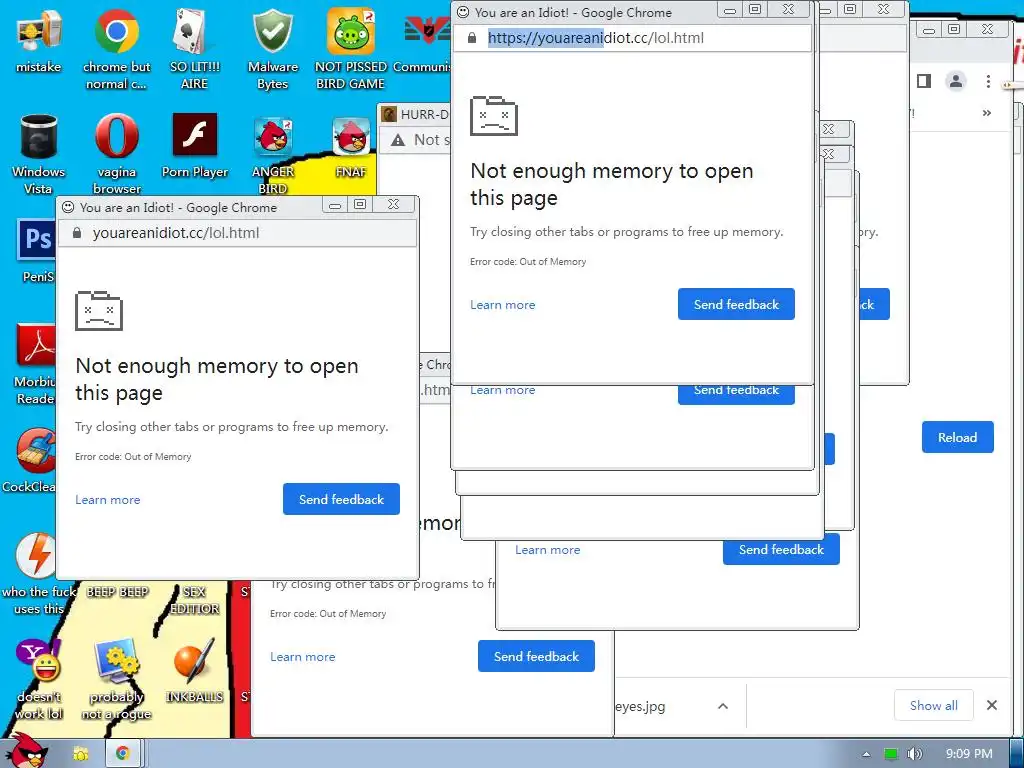
Task: Click the sad folder icon in left popup
Action: pos(99,311)
